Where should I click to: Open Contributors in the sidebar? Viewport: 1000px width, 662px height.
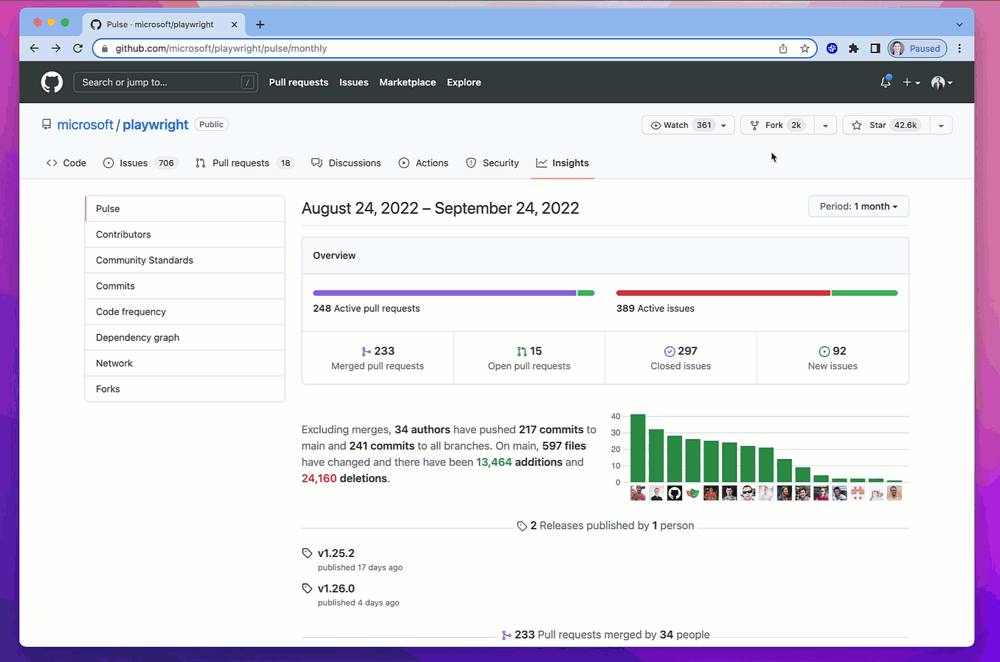point(185,235)
